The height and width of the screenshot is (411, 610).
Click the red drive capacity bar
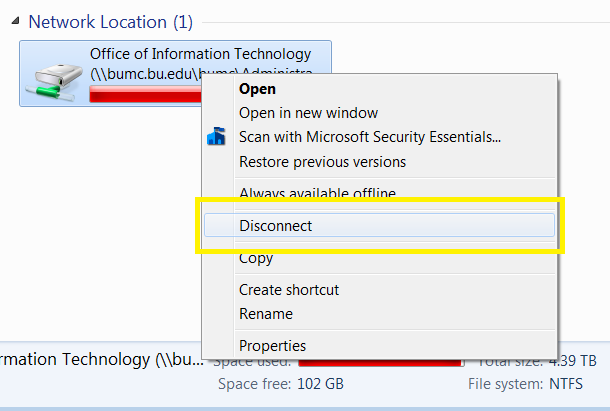pos(145,94)
